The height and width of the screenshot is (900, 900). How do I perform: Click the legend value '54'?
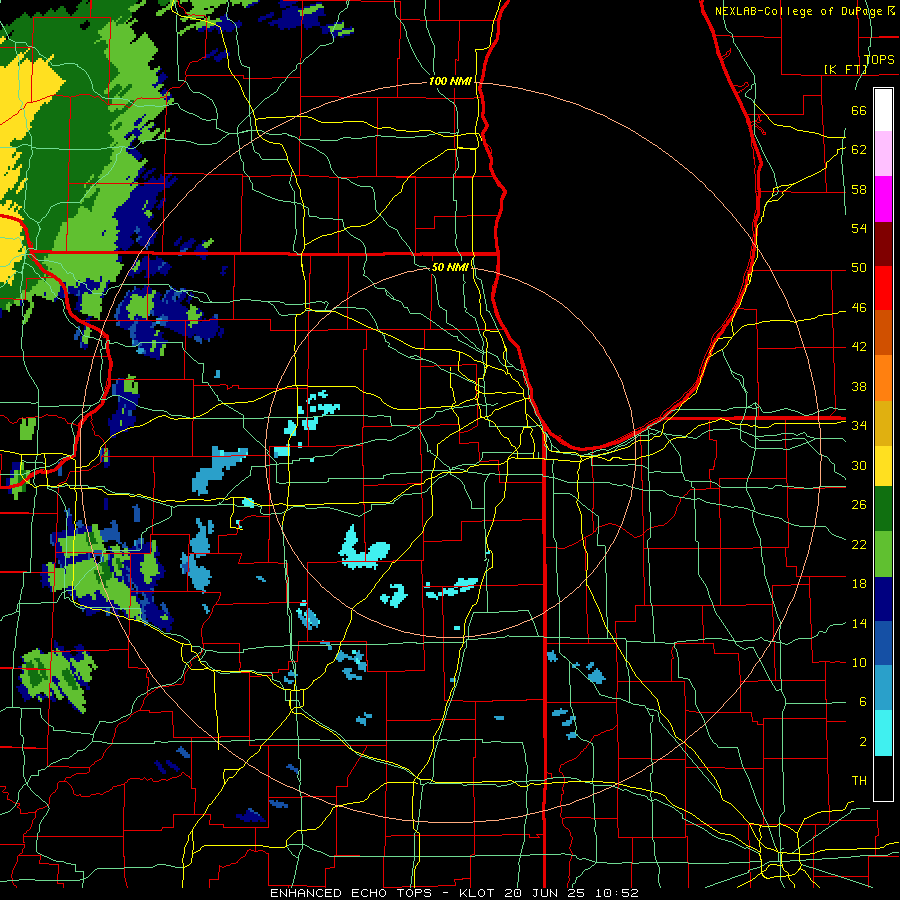coord(859,228)
